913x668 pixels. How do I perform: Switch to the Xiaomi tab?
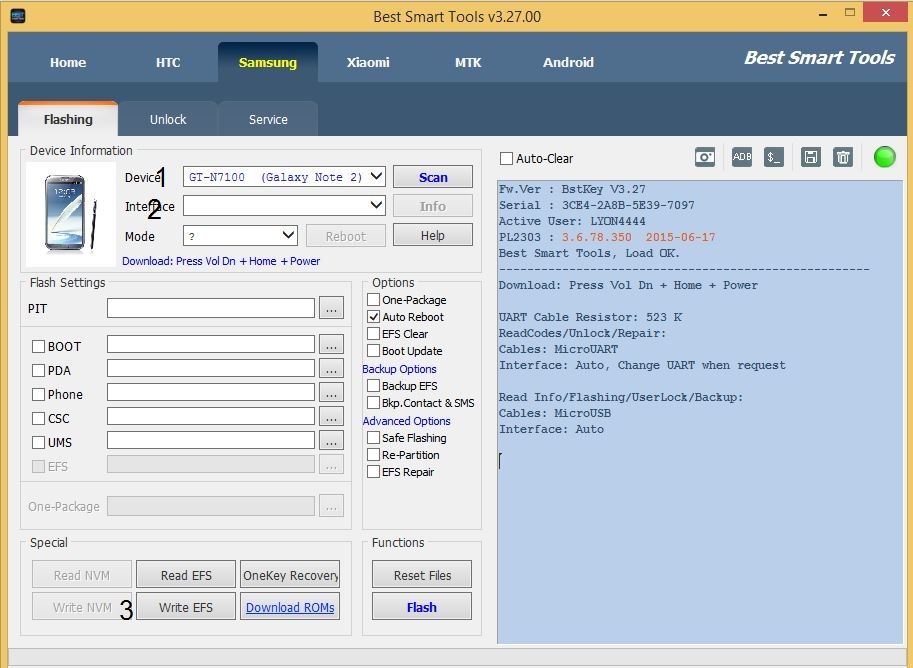368,62
